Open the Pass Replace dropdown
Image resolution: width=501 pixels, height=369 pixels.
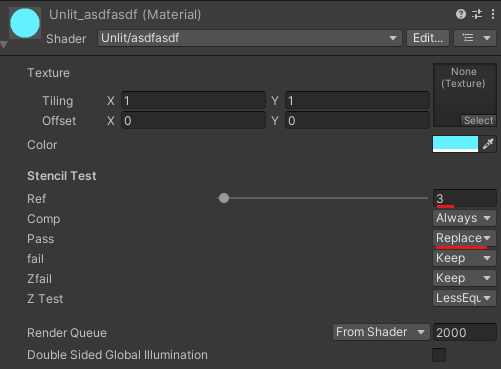[x=464, y=238]
